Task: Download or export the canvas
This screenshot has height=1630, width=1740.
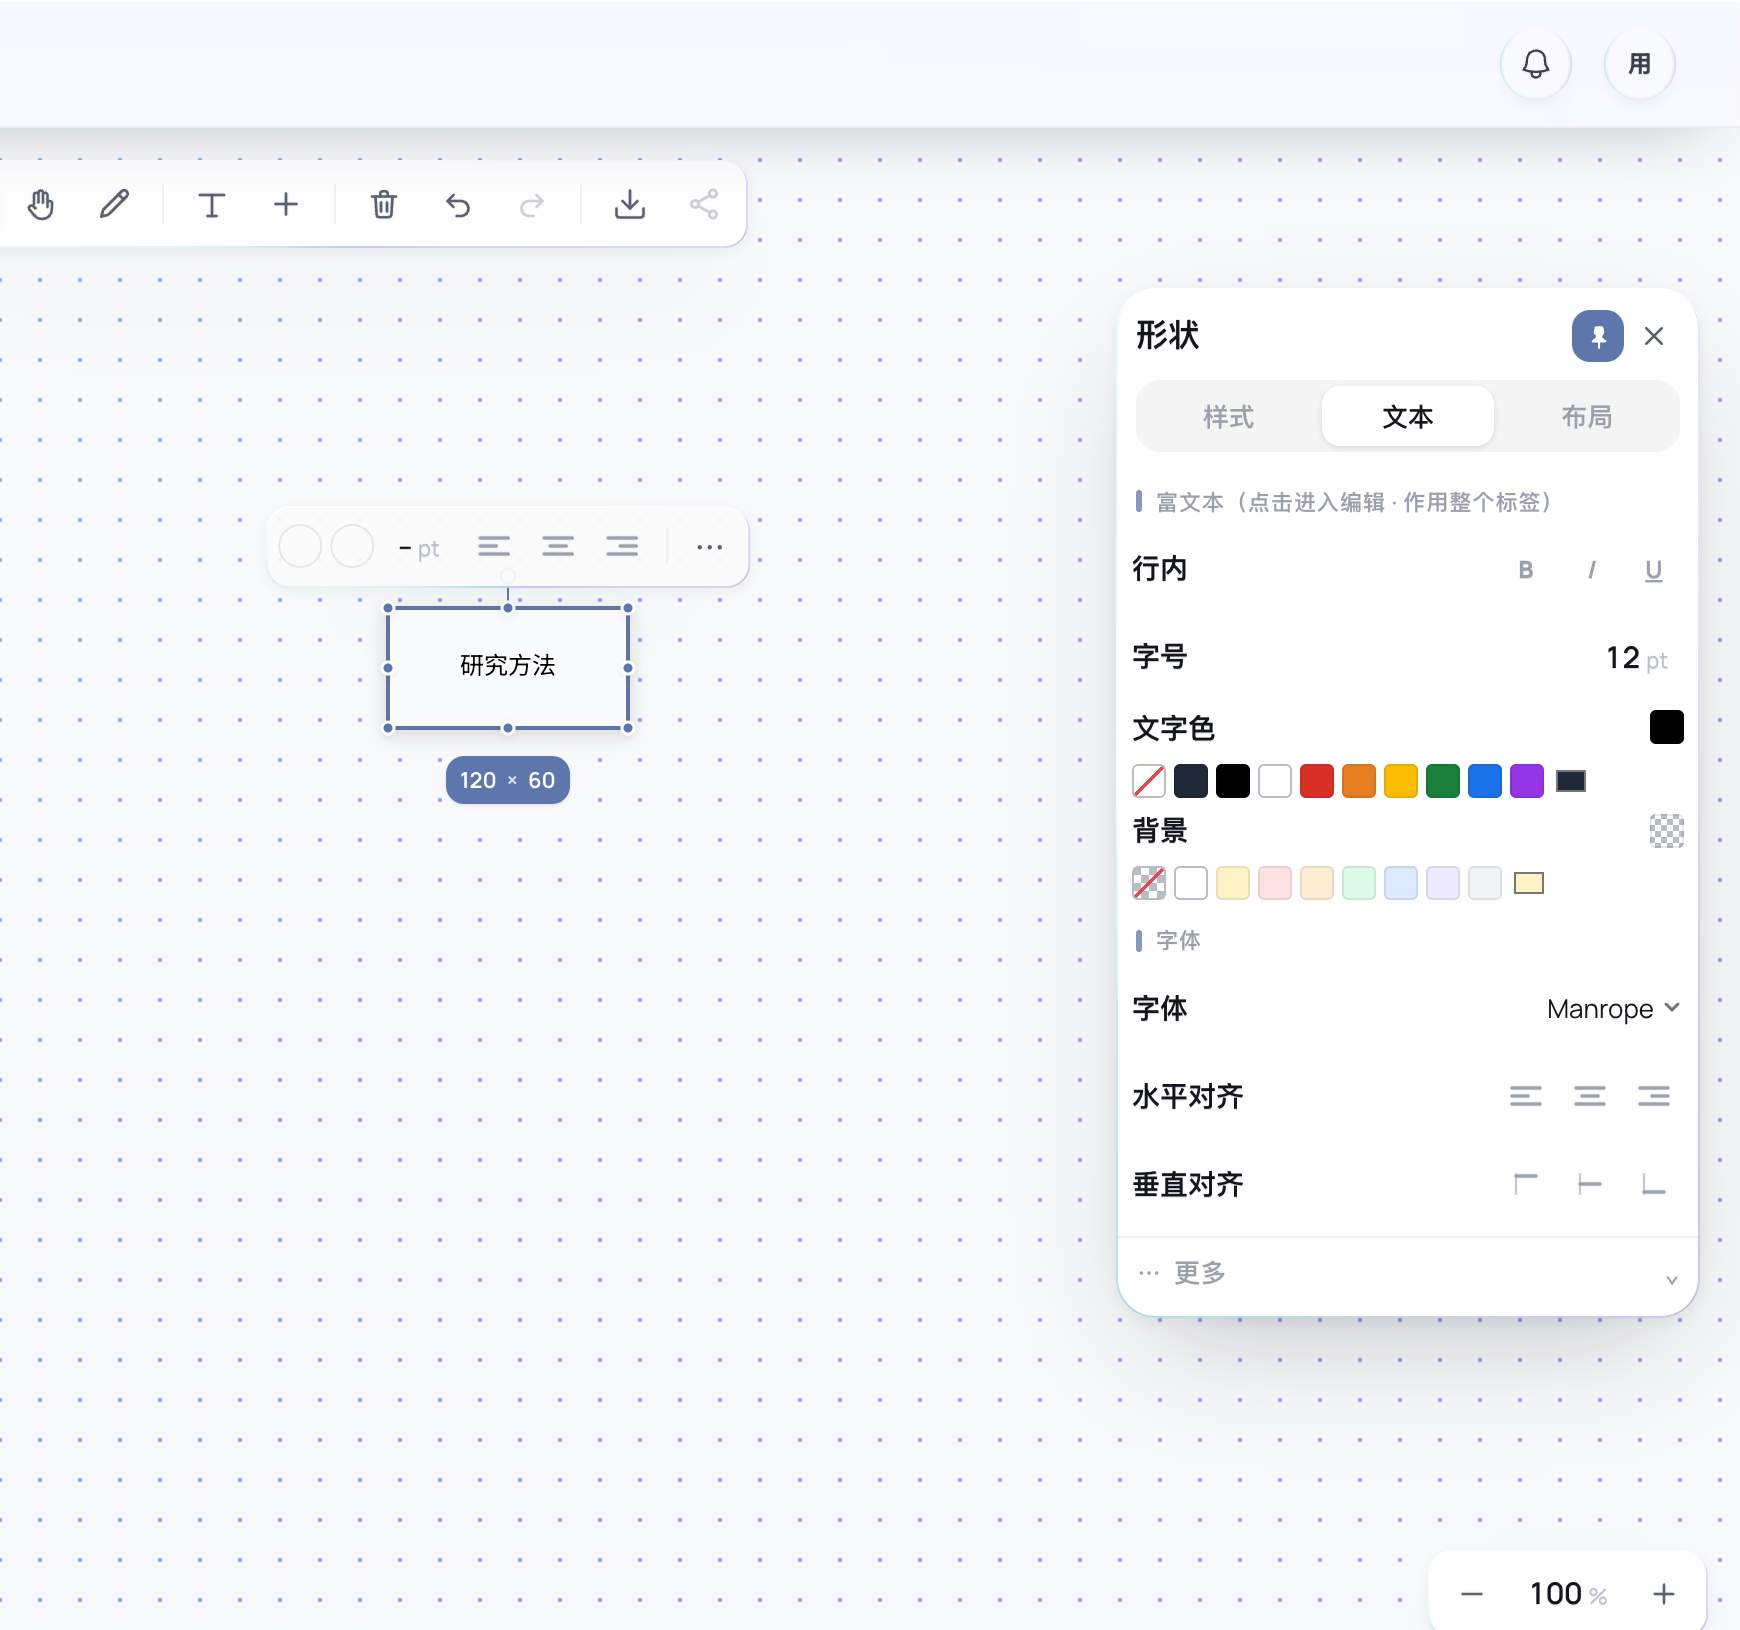Action: click(630, 205)
